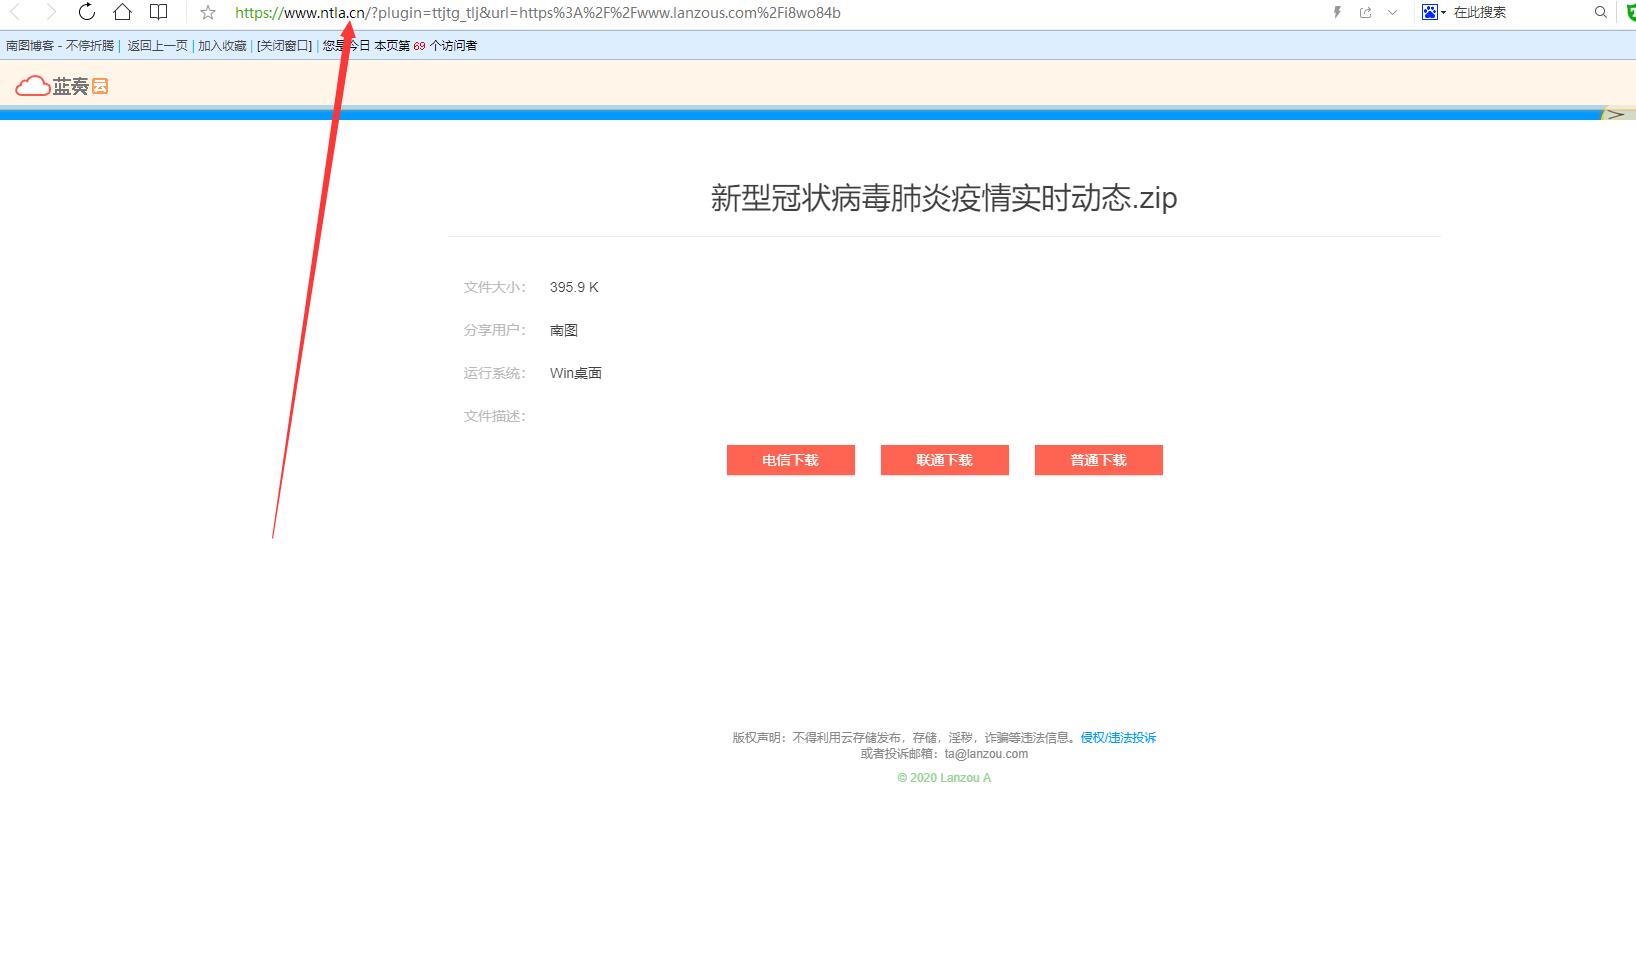Click the browser back arrow
The height and width of the screenshot is (965, 1636).
15,12
